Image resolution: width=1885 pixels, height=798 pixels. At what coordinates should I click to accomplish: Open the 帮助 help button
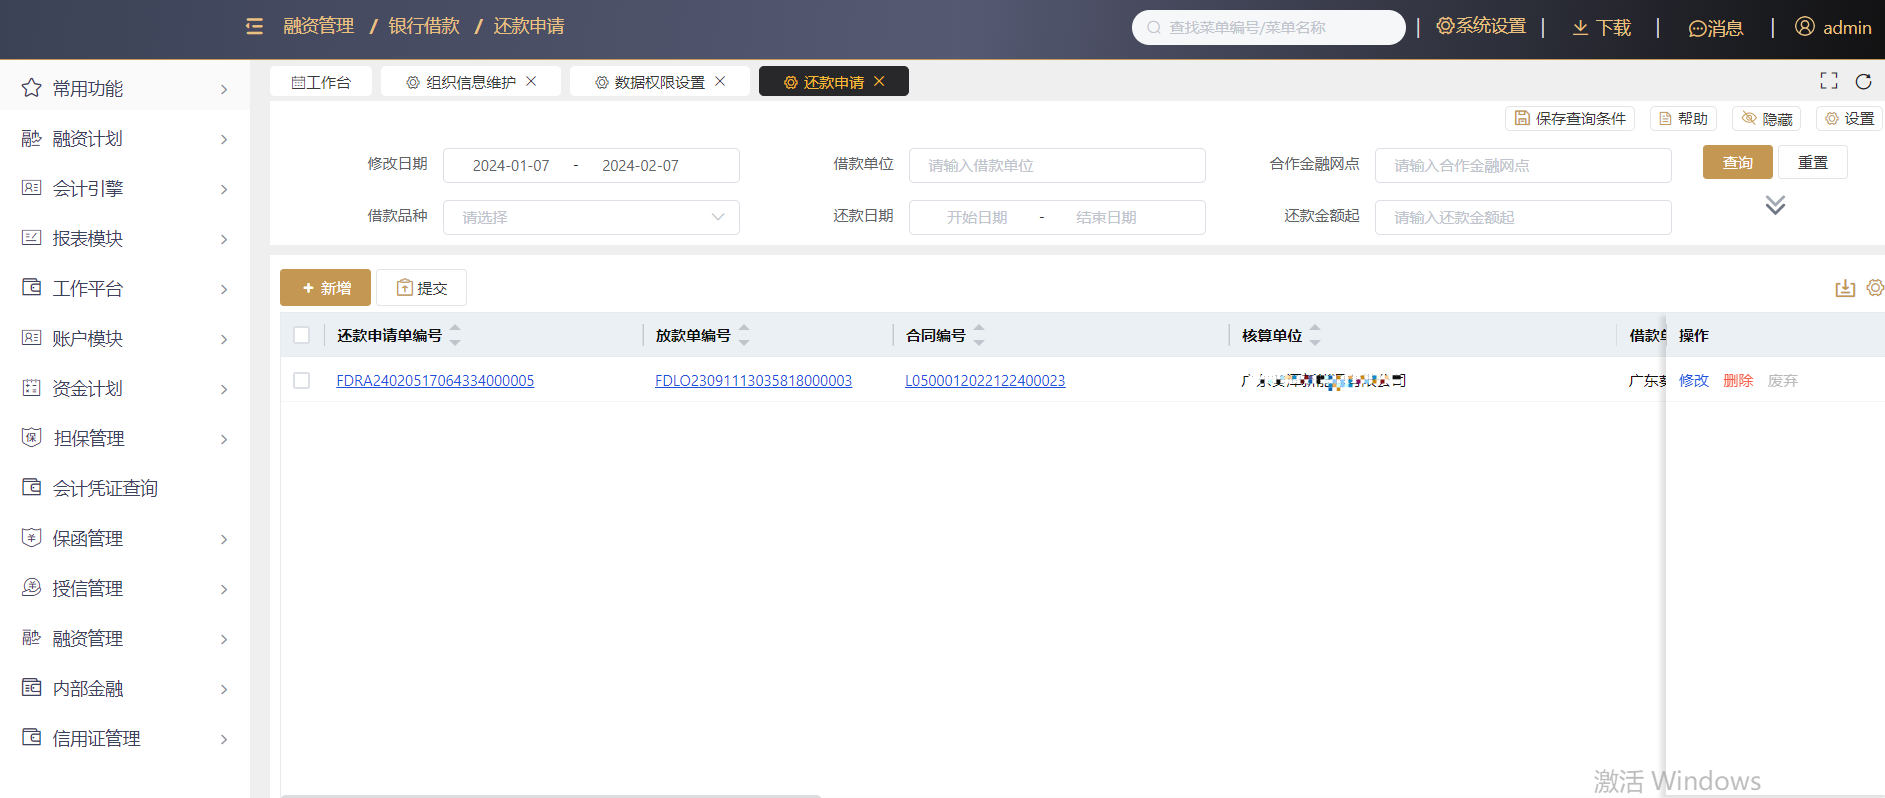1683,118
